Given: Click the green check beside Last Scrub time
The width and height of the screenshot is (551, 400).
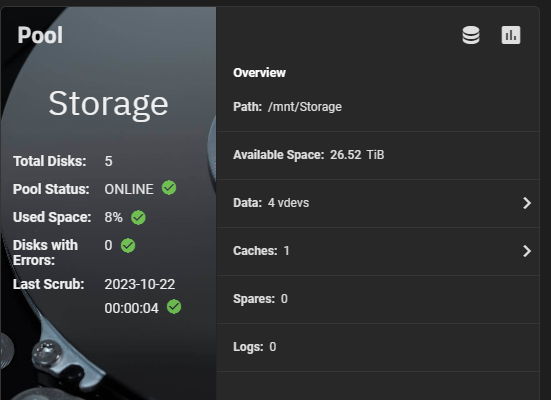Looking at the screenshot, I should click(174, 307).
